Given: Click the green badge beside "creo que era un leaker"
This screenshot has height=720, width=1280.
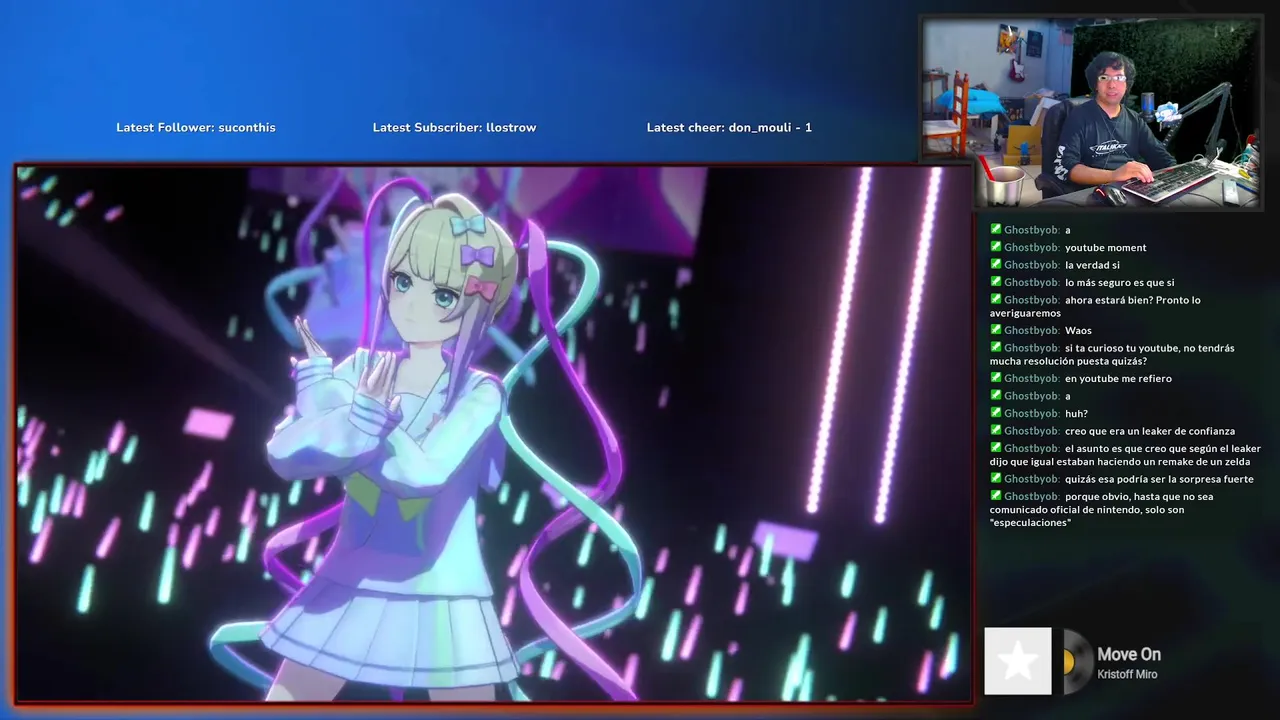Looking at the screenshot, I should (x=996, y=430).
